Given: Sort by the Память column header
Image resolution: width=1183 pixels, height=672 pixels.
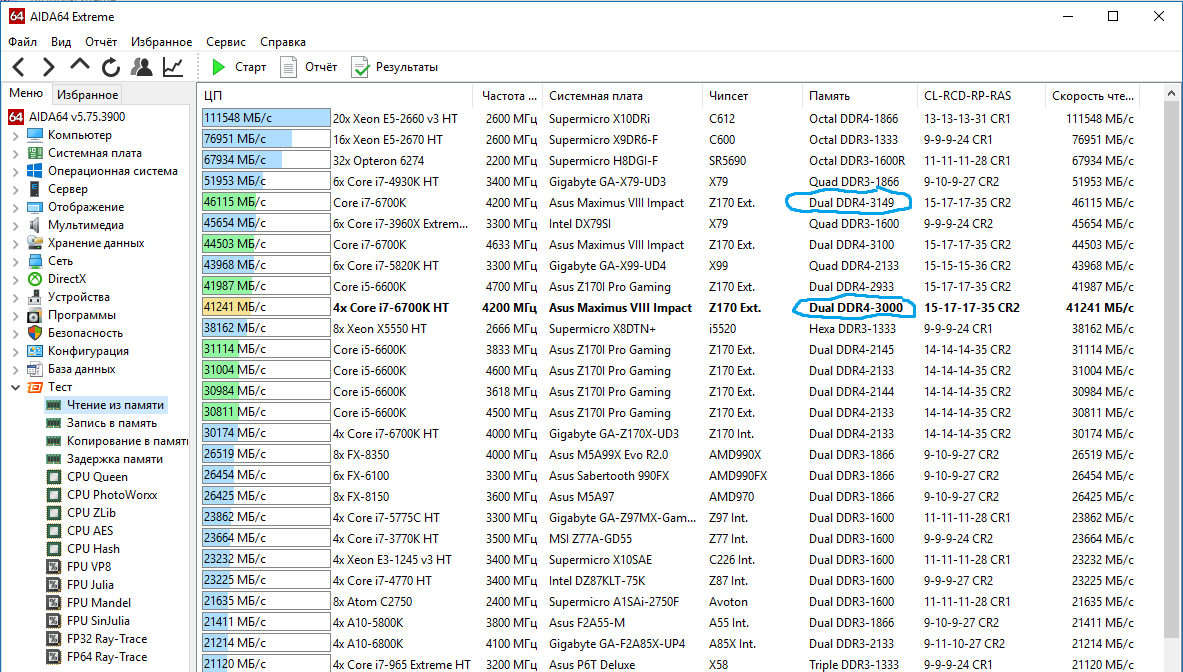Looking at the screenshot, I should pos(859,96).
